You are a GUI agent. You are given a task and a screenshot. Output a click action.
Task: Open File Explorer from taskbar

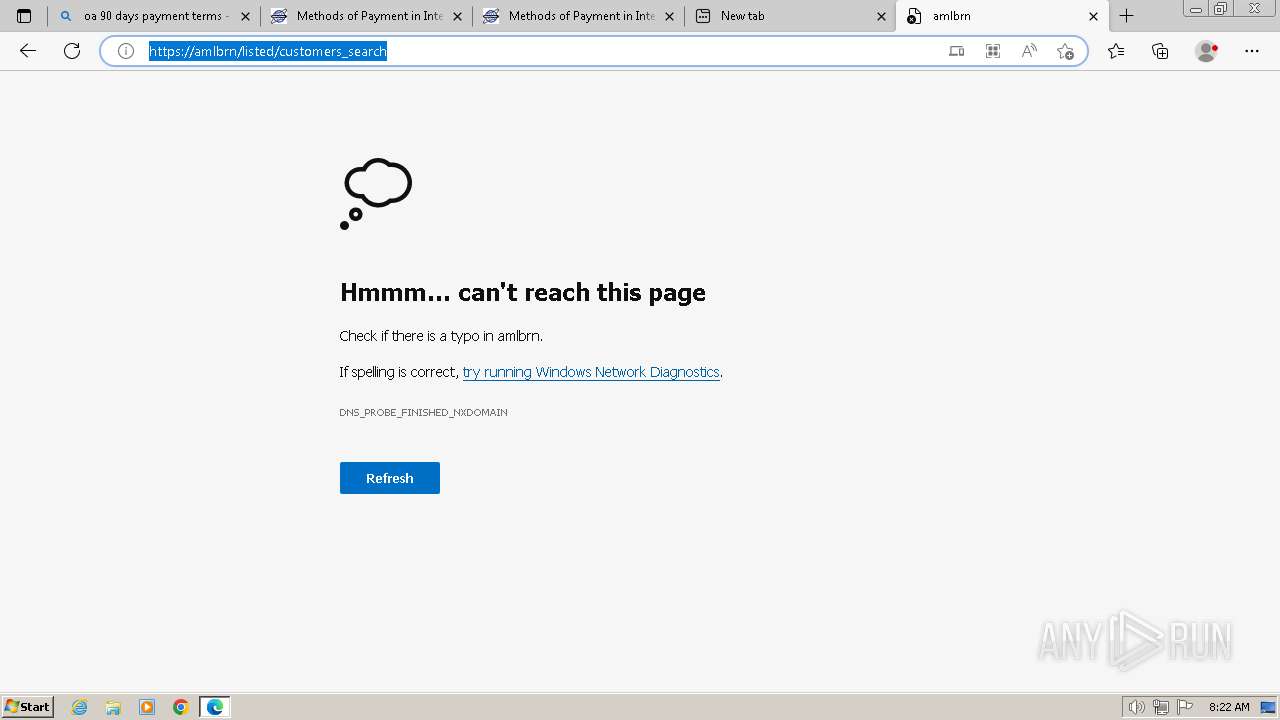click(113, 707)
